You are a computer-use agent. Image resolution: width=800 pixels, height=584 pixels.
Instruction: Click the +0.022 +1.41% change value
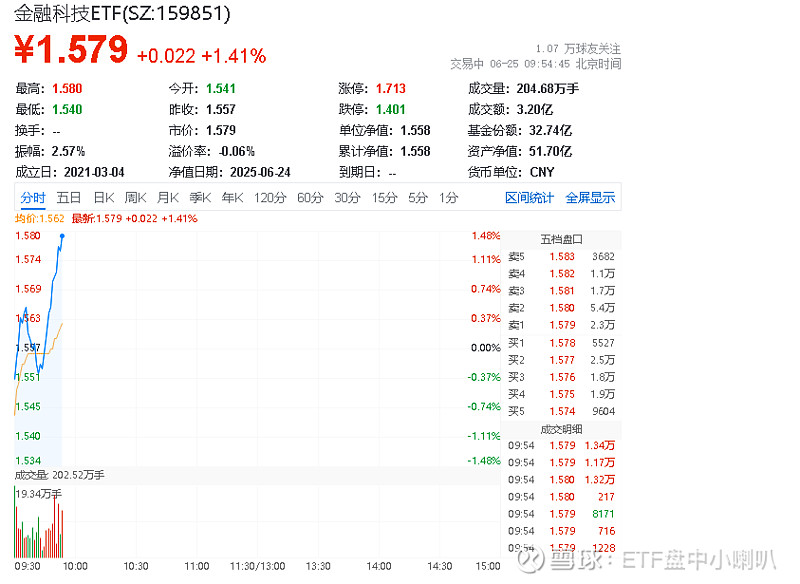(202, 56)
